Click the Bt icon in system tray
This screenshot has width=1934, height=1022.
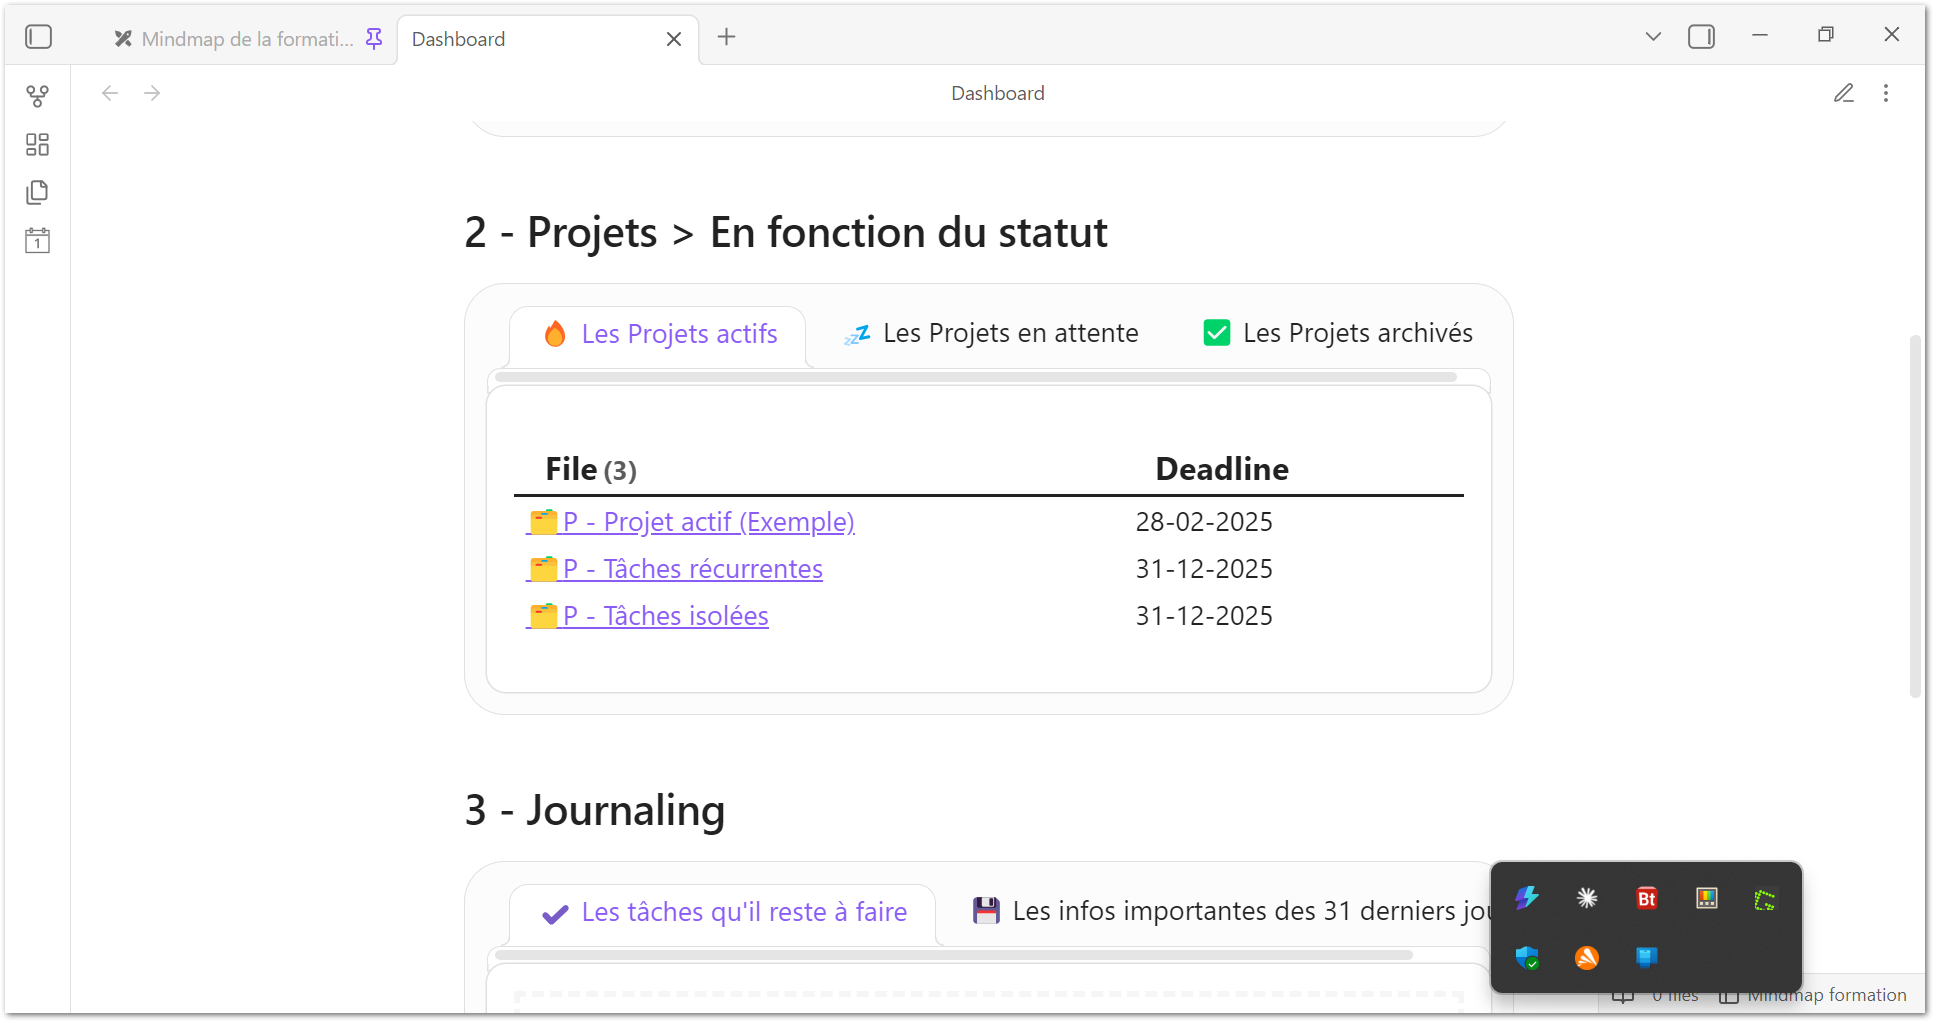pyautogui.click(x=1646, y=898)
